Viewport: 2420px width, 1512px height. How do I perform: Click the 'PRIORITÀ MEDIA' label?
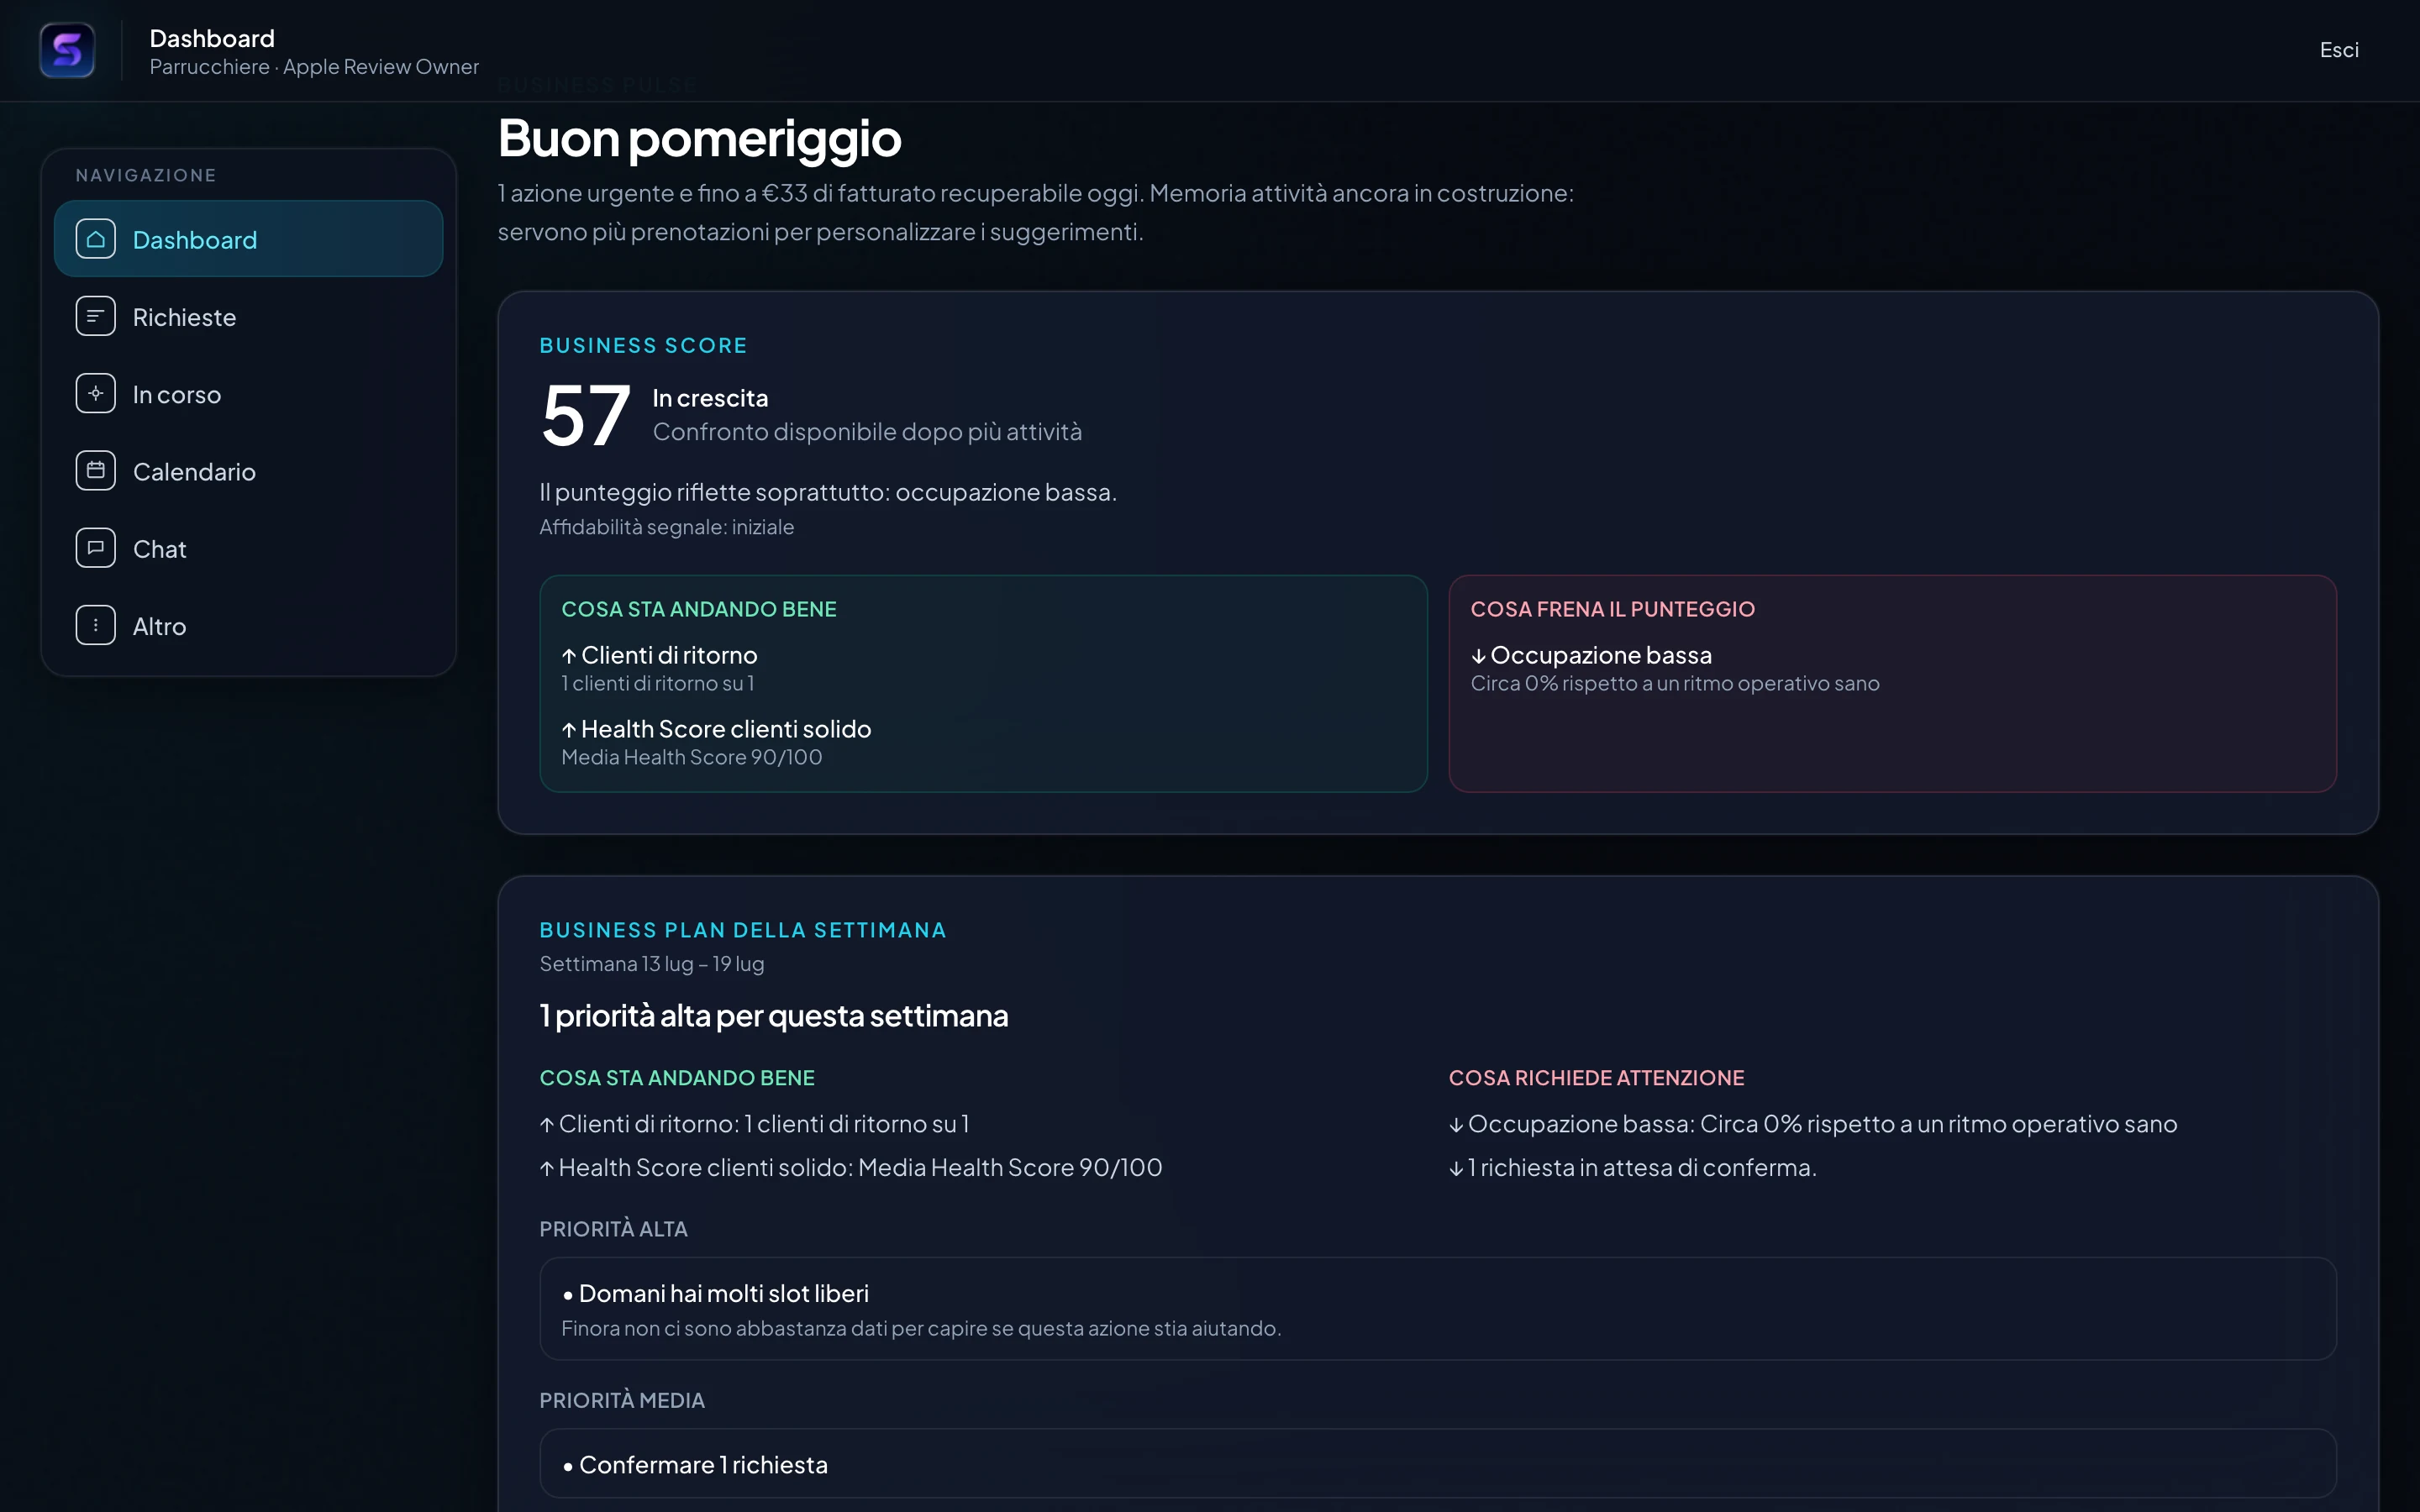coord(622,1400)
